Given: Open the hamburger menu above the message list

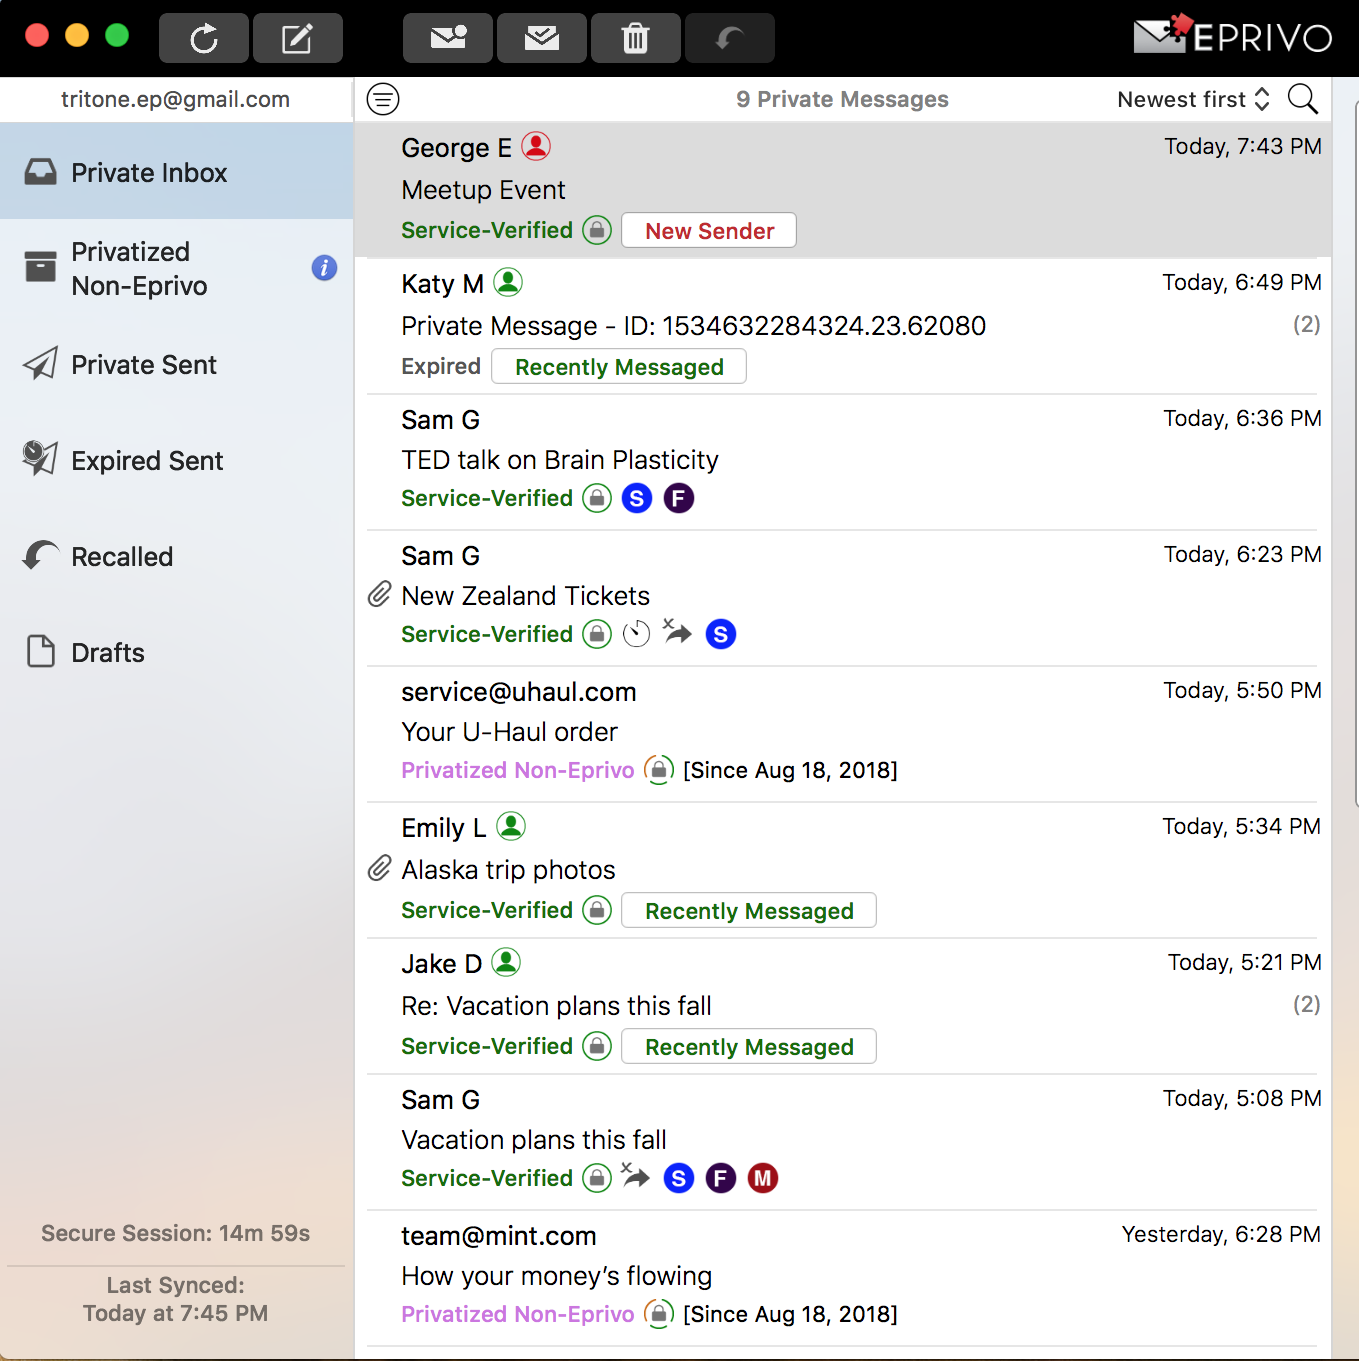Looking at the screenshot, I should pyautogui.click(x=382, y=99).
